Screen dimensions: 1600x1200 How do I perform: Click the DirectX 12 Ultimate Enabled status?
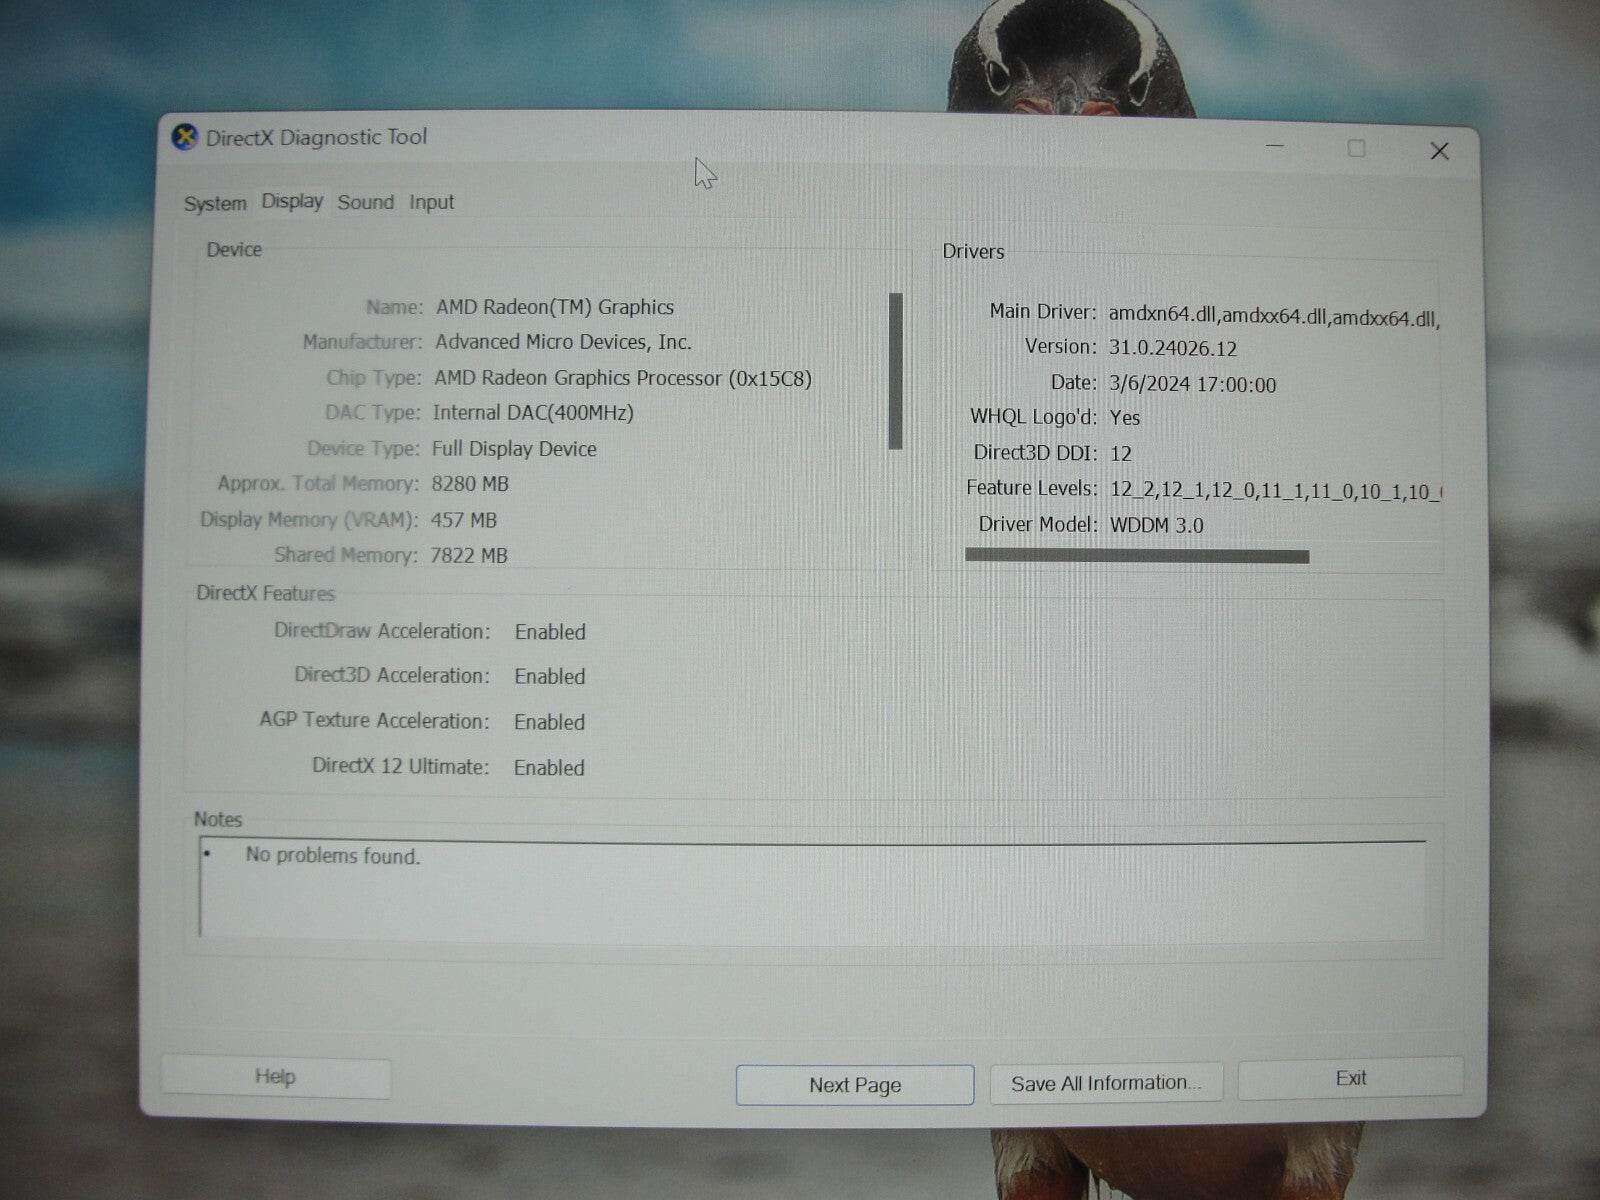tap(548, 767)
